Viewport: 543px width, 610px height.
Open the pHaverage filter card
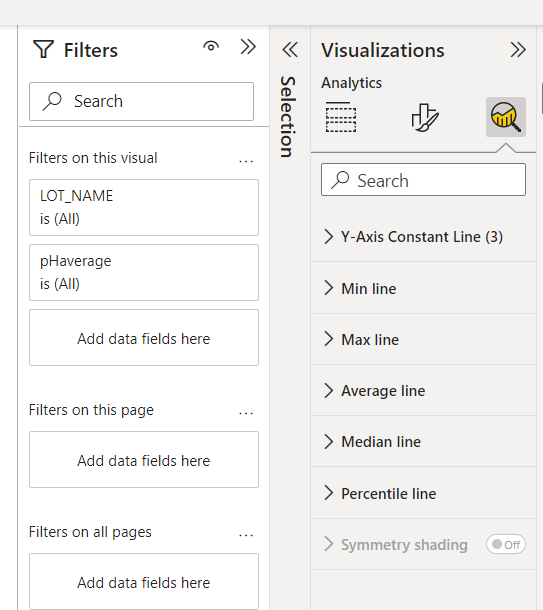144,272
